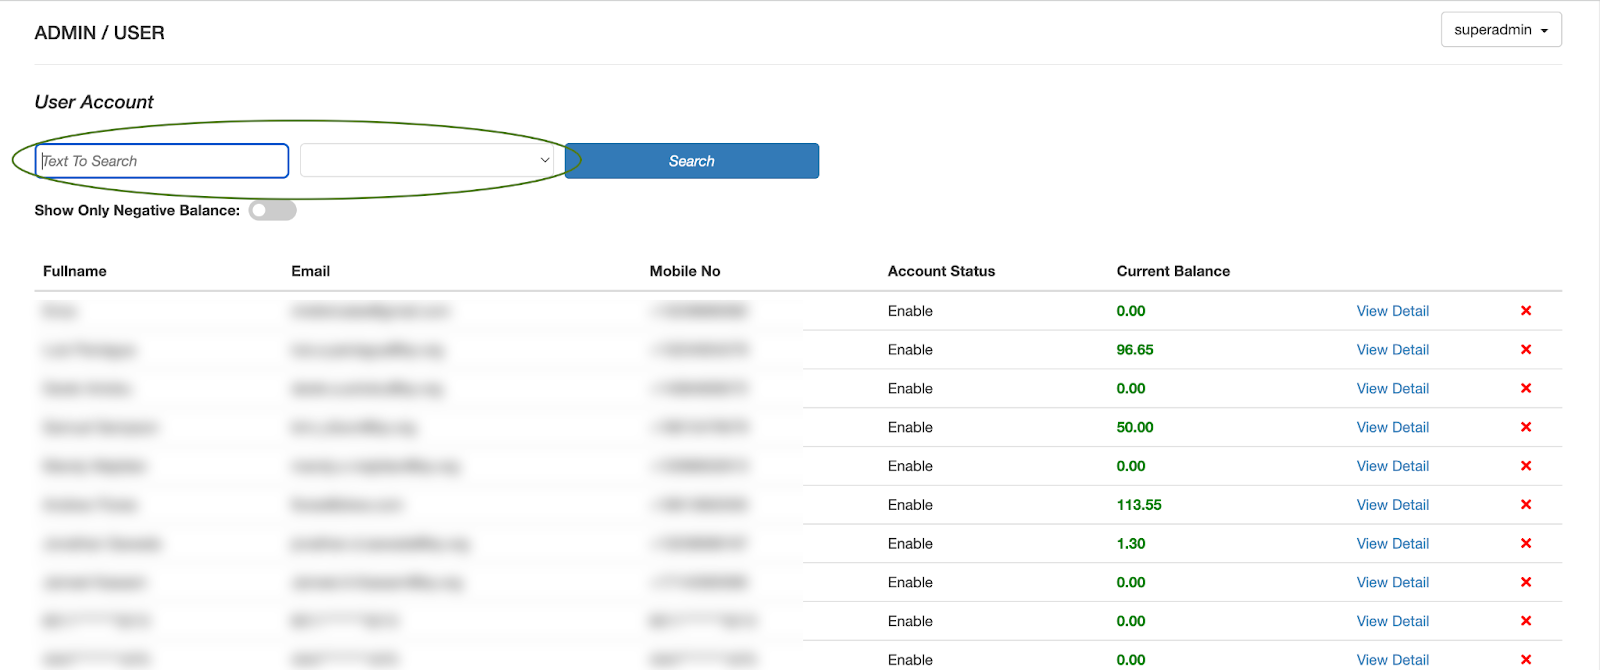This screenshot has width=1600, height=670.
Task: Toggle Show Only Negative Balance switch
Action: tap(273, 210)
